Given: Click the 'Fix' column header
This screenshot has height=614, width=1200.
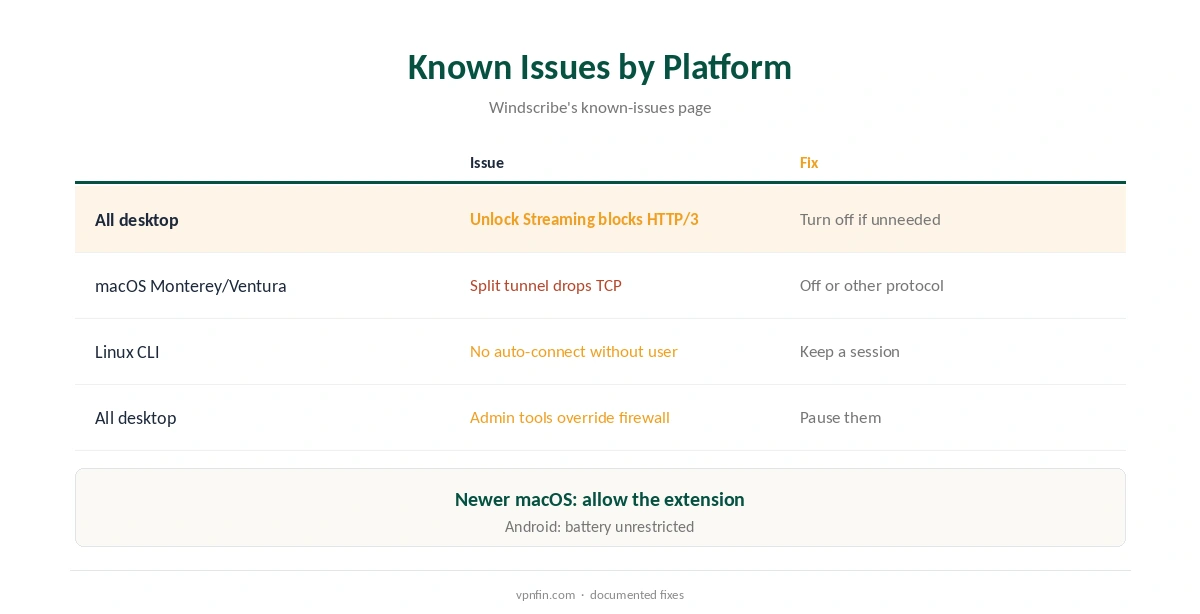Looking at the screenshot, I should point(809,162).
